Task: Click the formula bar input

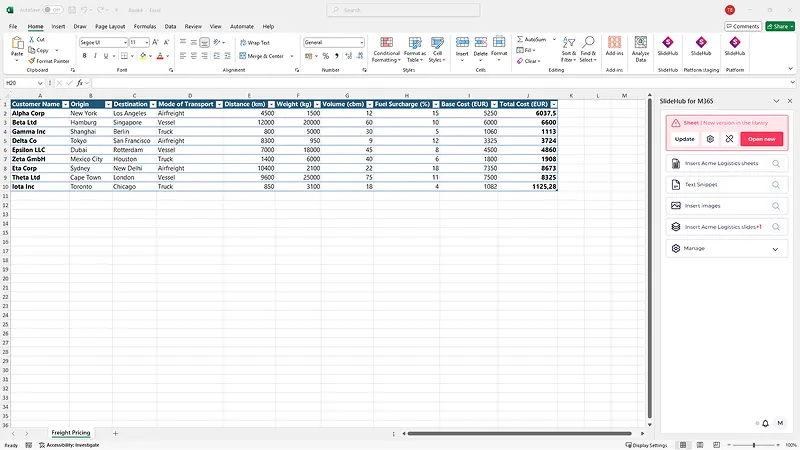Action: [441, 83]
